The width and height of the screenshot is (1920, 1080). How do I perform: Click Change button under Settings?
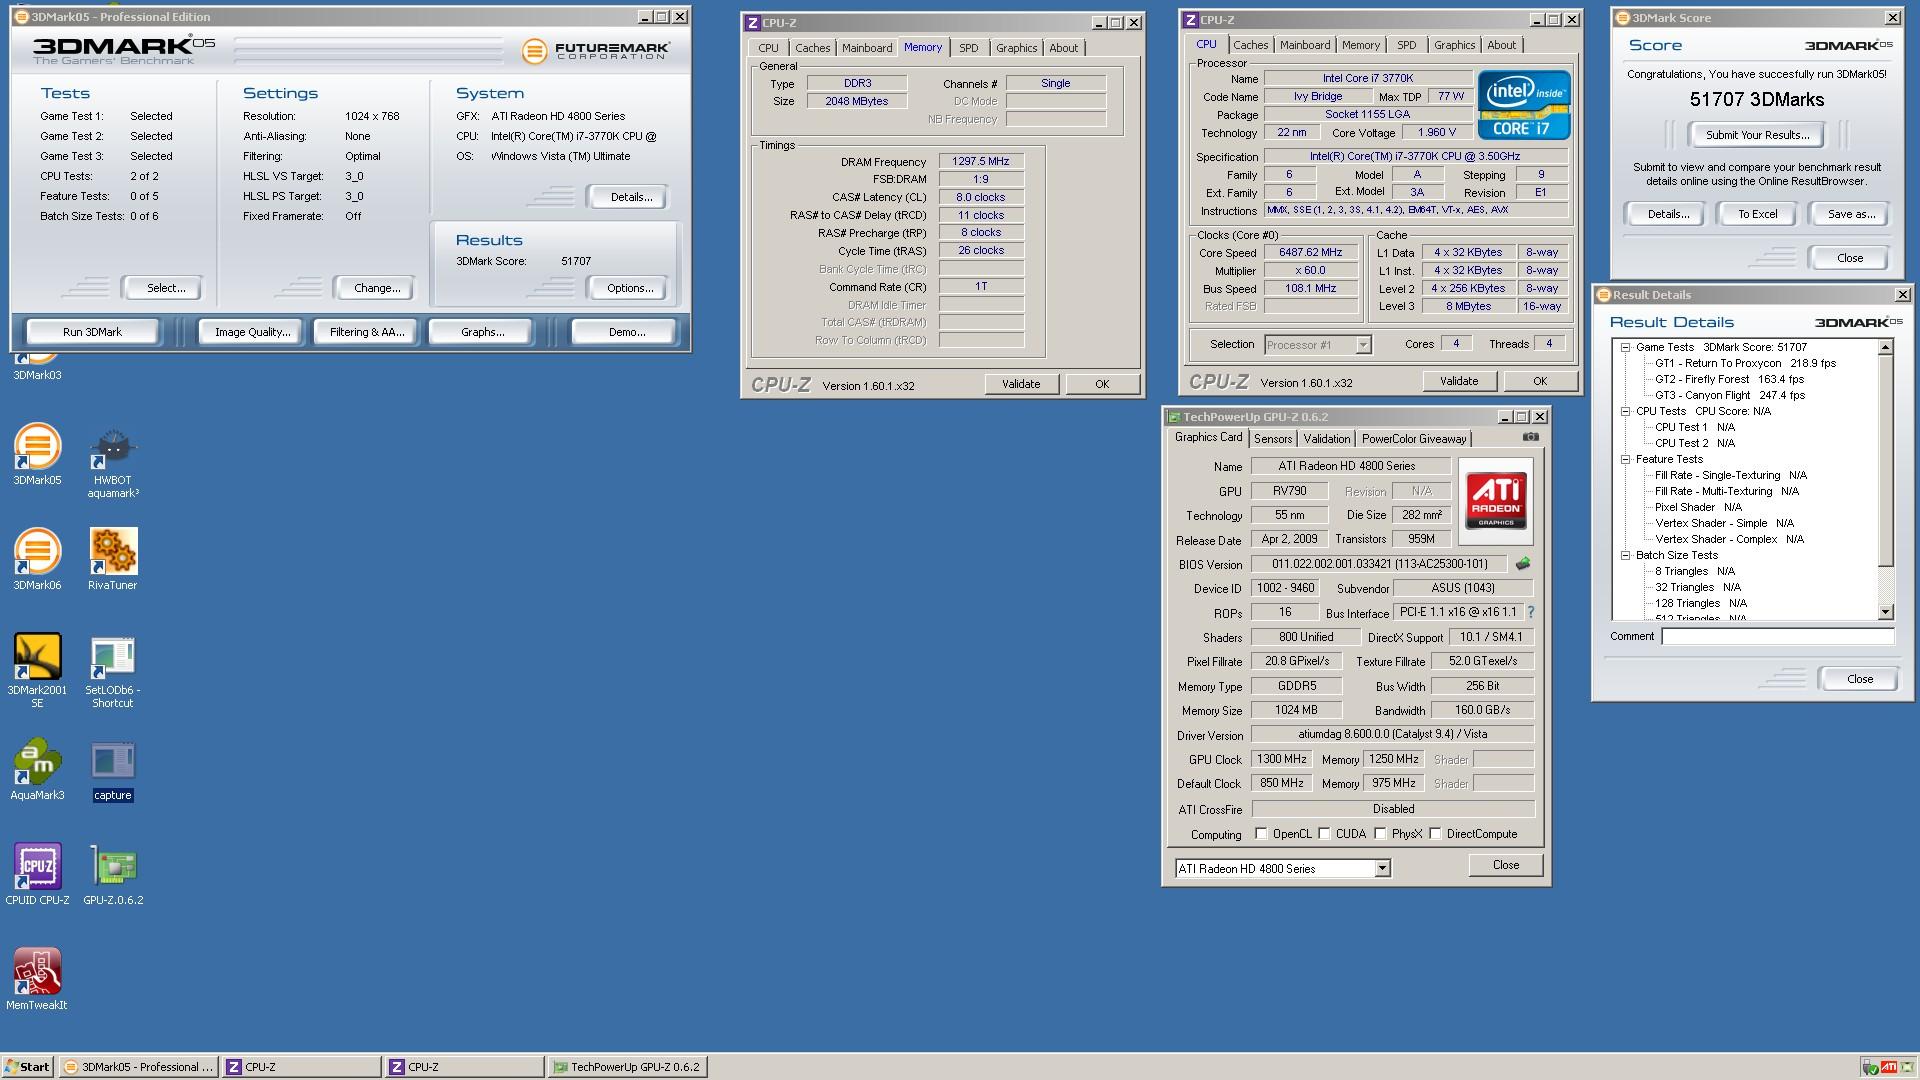tap(377, 288)
